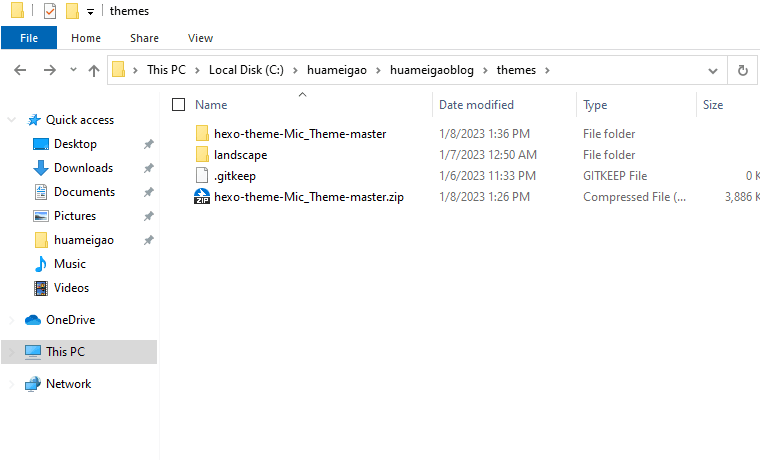Image resolution: width=760 pixels, height=460 pixels.
Task: Open the recent locations dropdown arrow
Action: pyautogui.click(x=73, y=70)
